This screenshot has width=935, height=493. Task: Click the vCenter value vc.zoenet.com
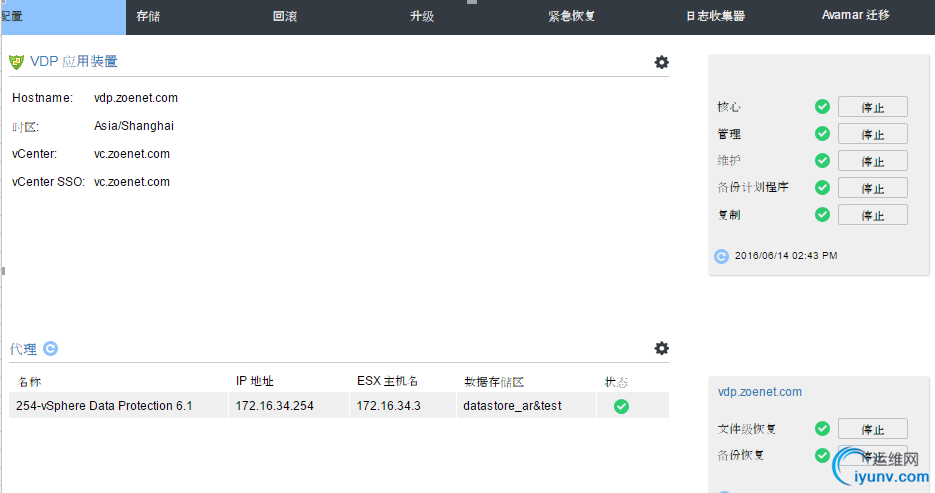click(132, 154)
